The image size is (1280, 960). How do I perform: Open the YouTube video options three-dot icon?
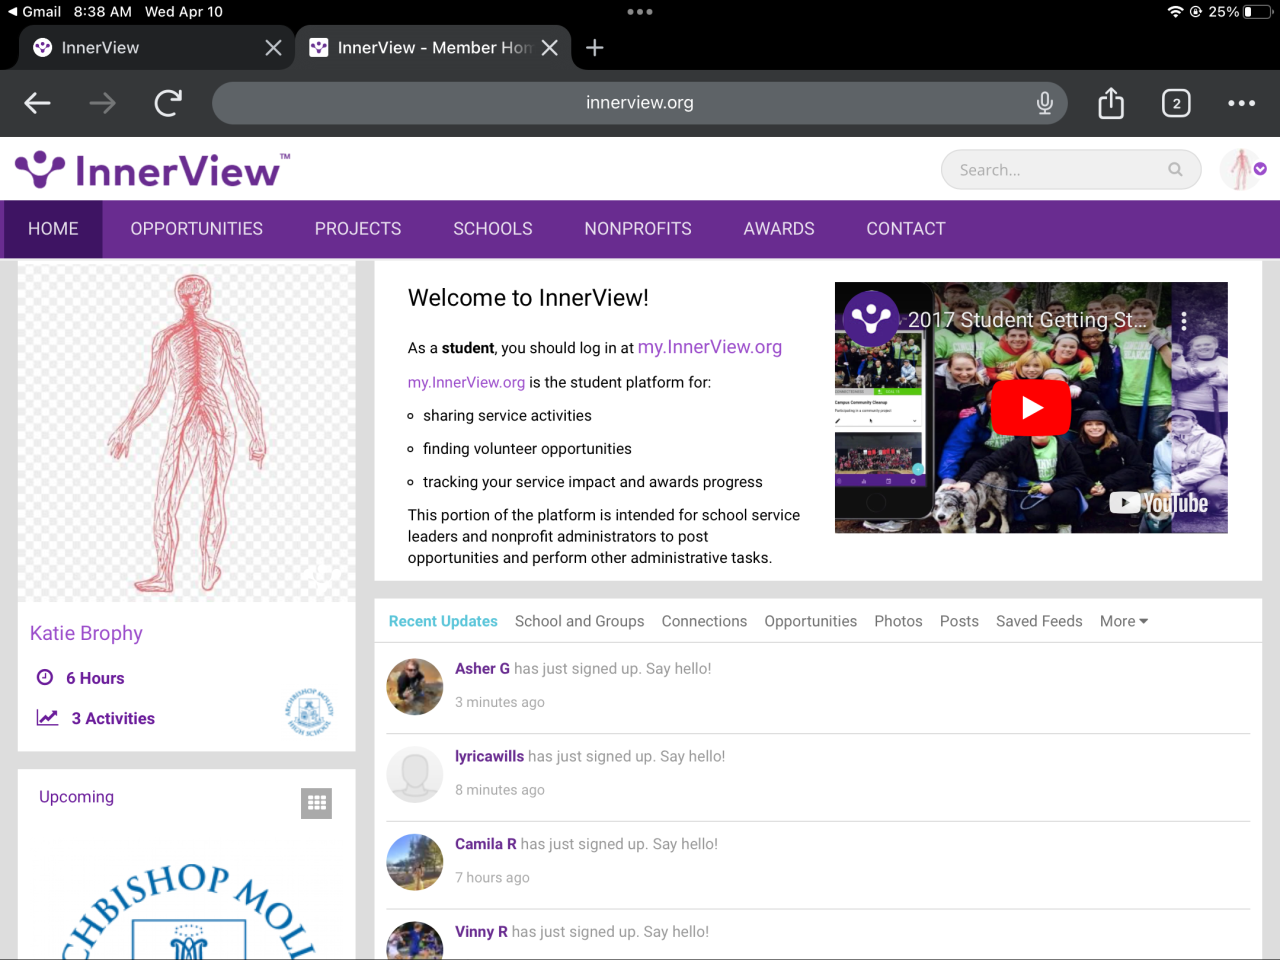coord(1184,321)
